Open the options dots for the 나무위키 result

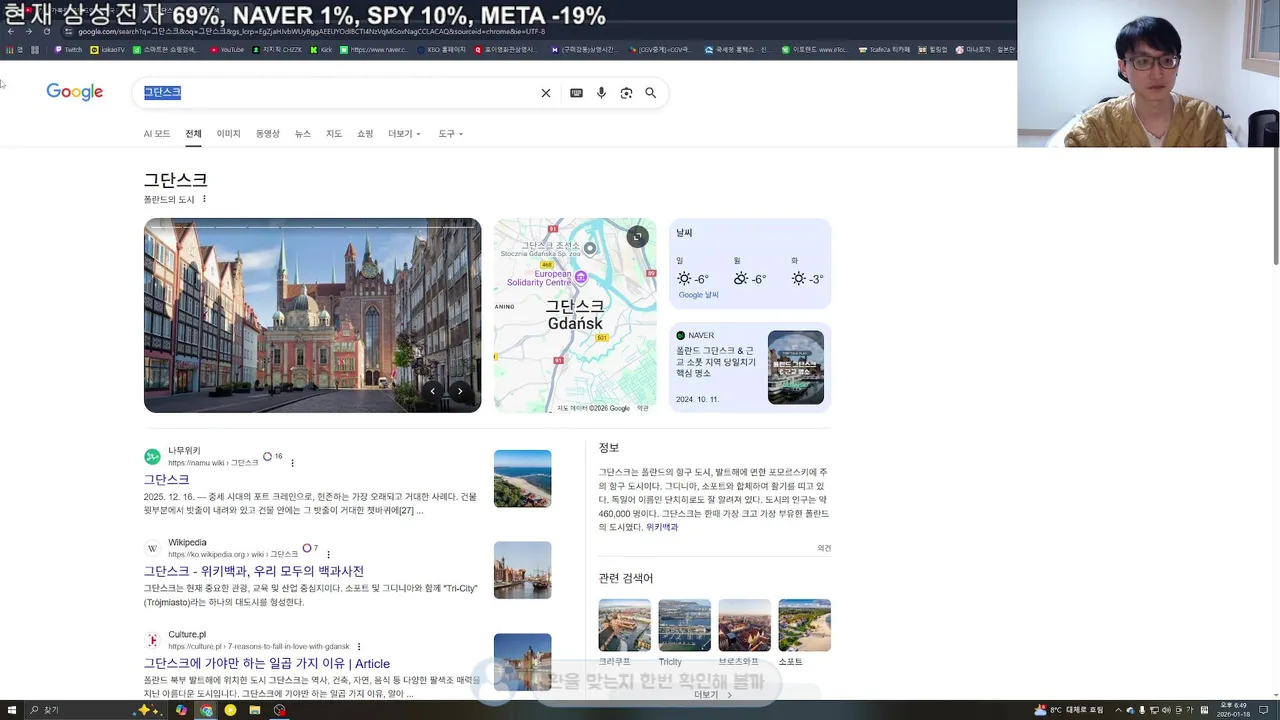tap(292, 463)
